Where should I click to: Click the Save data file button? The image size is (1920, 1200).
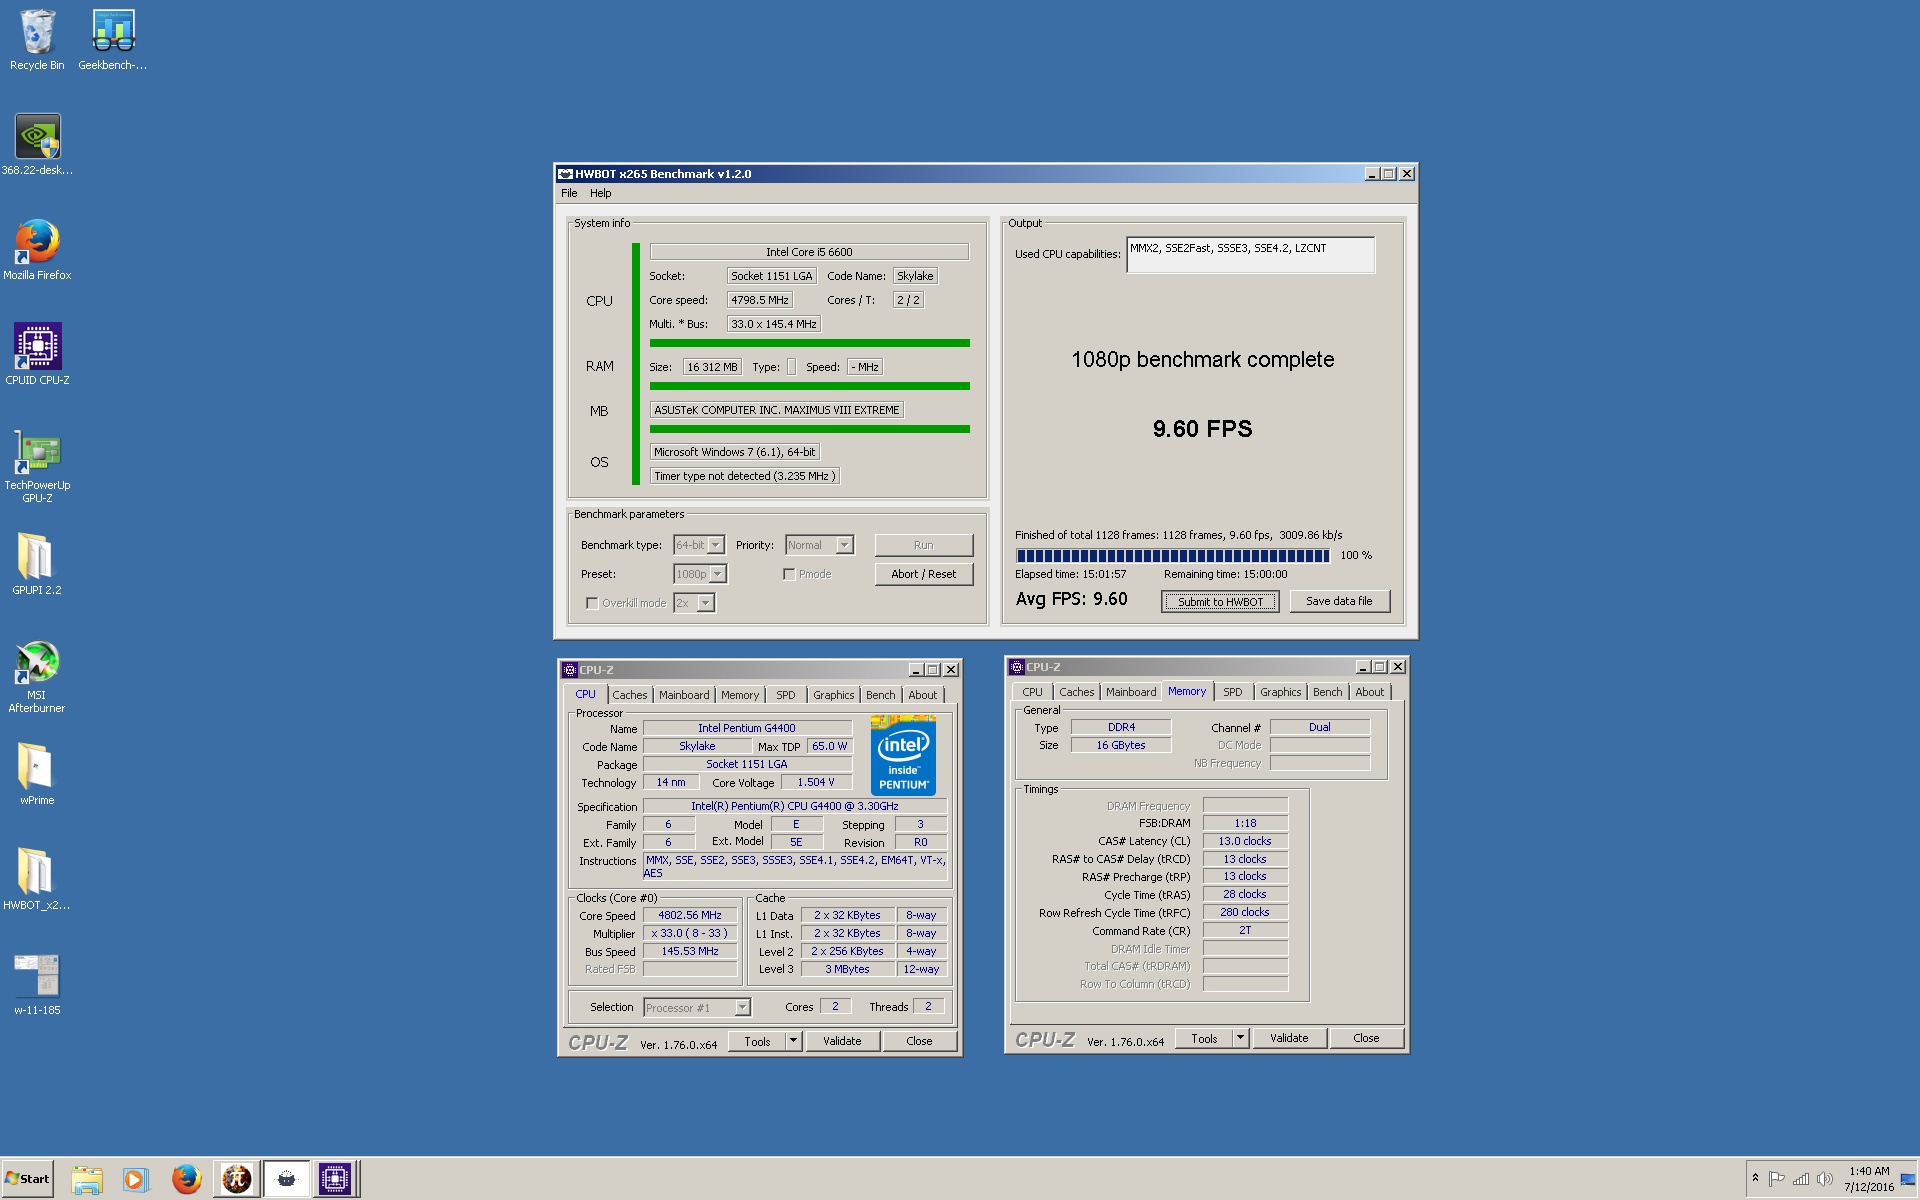[x=1339, y=601]
